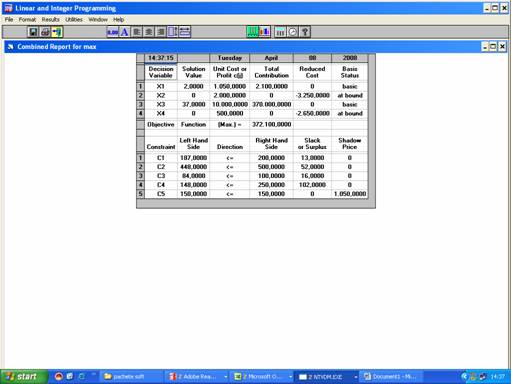The height and width of the screenshot is (384, 511).
Task: Click the align left toolbar icon
Action: coord(137,32)
